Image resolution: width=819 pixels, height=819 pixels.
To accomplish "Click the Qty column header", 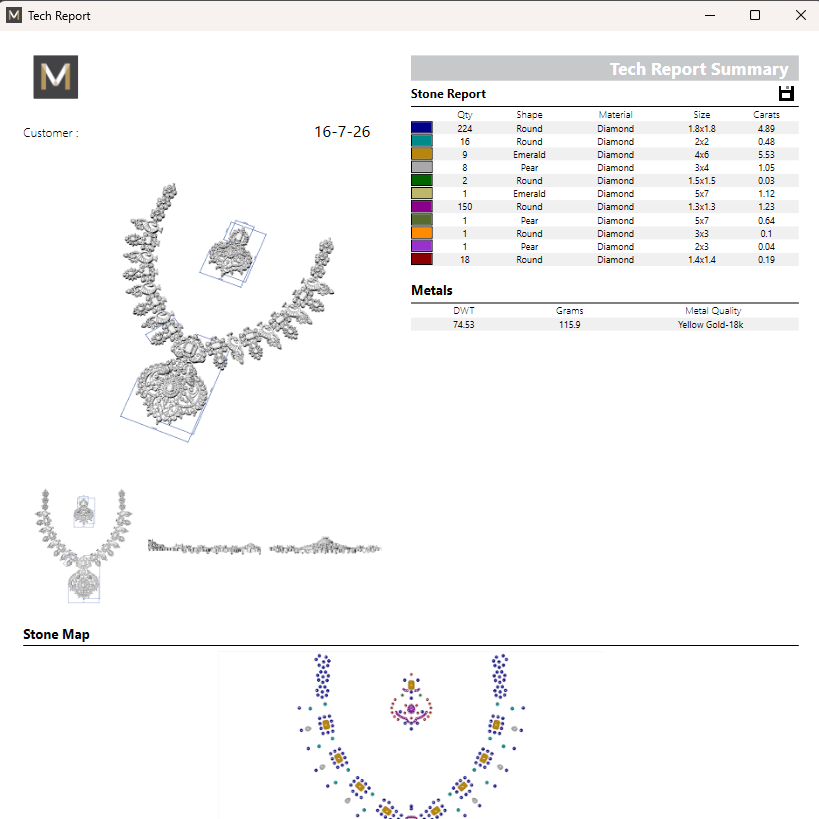I will click(464, 115).
